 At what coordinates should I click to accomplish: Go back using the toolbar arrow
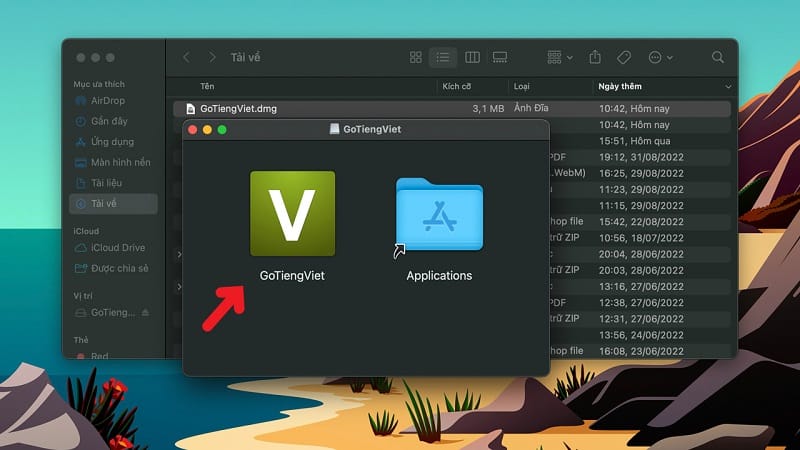[x=186, y=58]
